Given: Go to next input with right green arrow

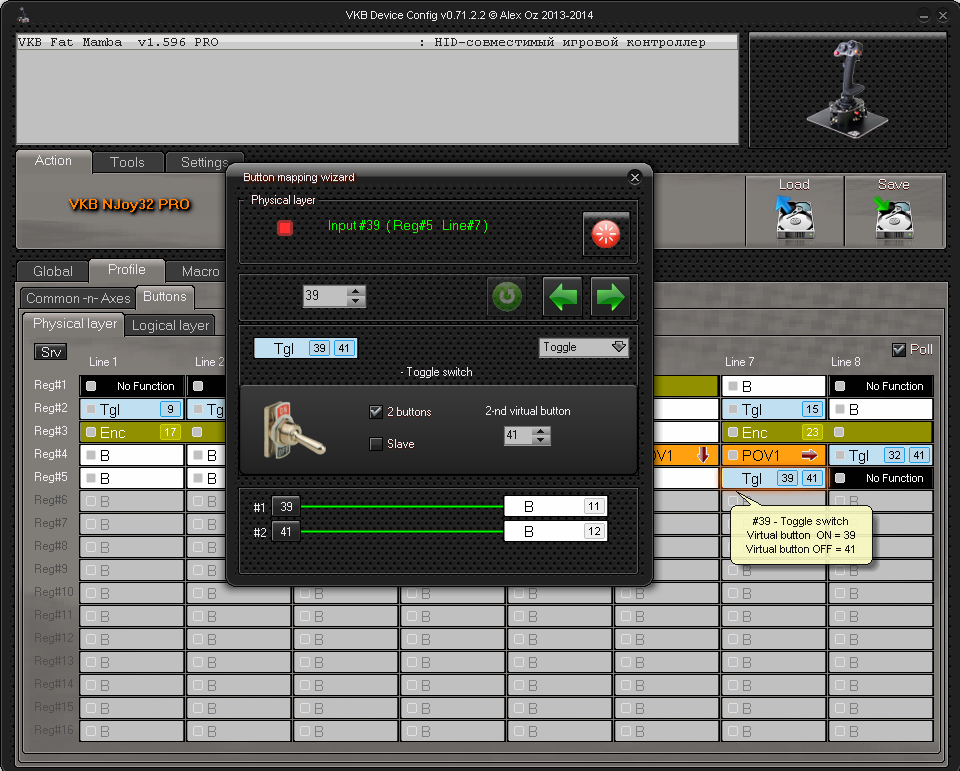Looking at the screenshot, I should click(610, 296).
